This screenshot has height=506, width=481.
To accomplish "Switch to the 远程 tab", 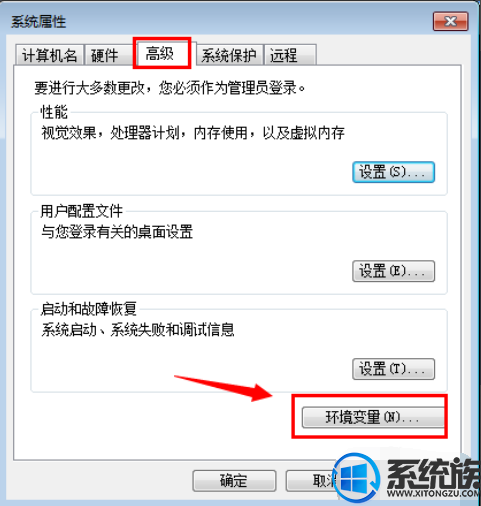I will tap(290, 55).
